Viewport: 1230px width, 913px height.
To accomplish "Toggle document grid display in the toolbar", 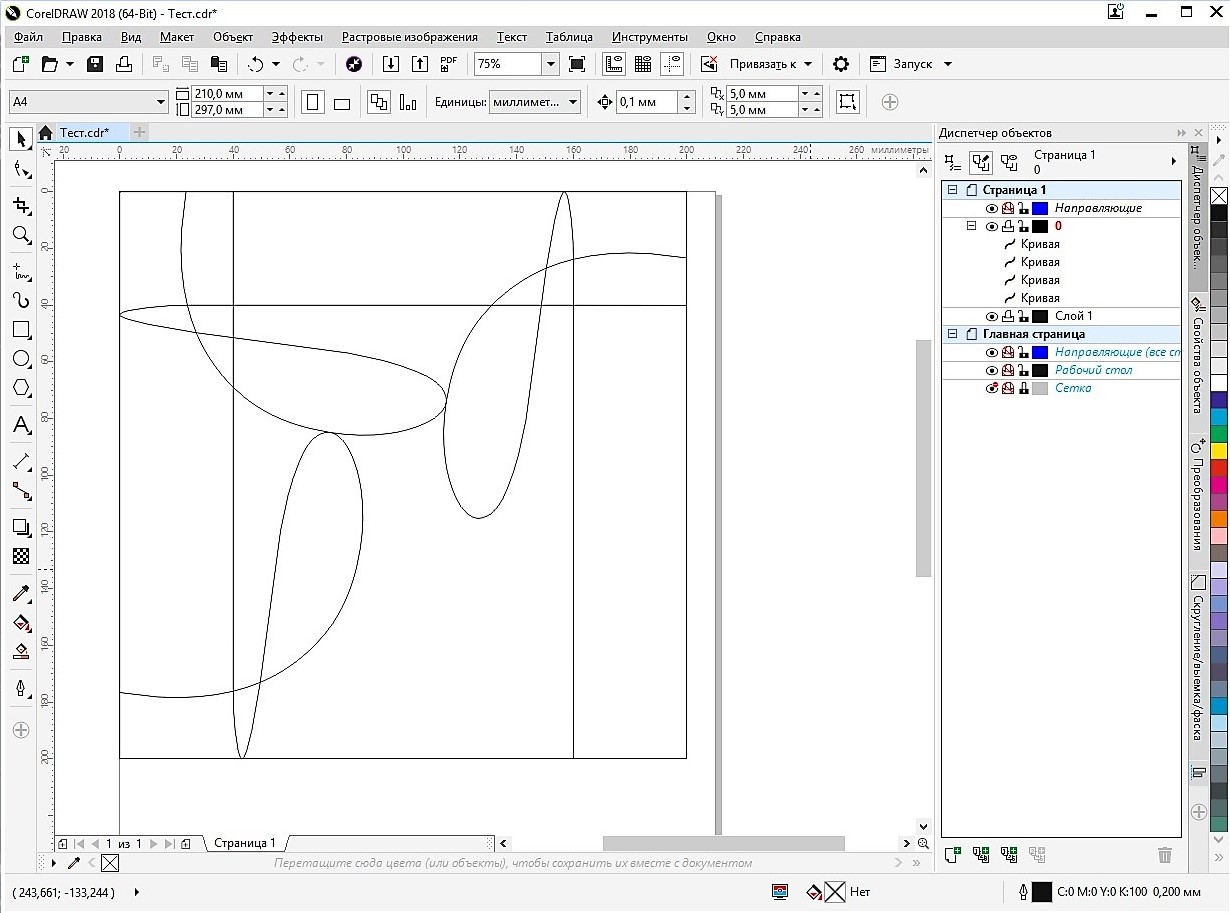I will [x=643, y=64].
